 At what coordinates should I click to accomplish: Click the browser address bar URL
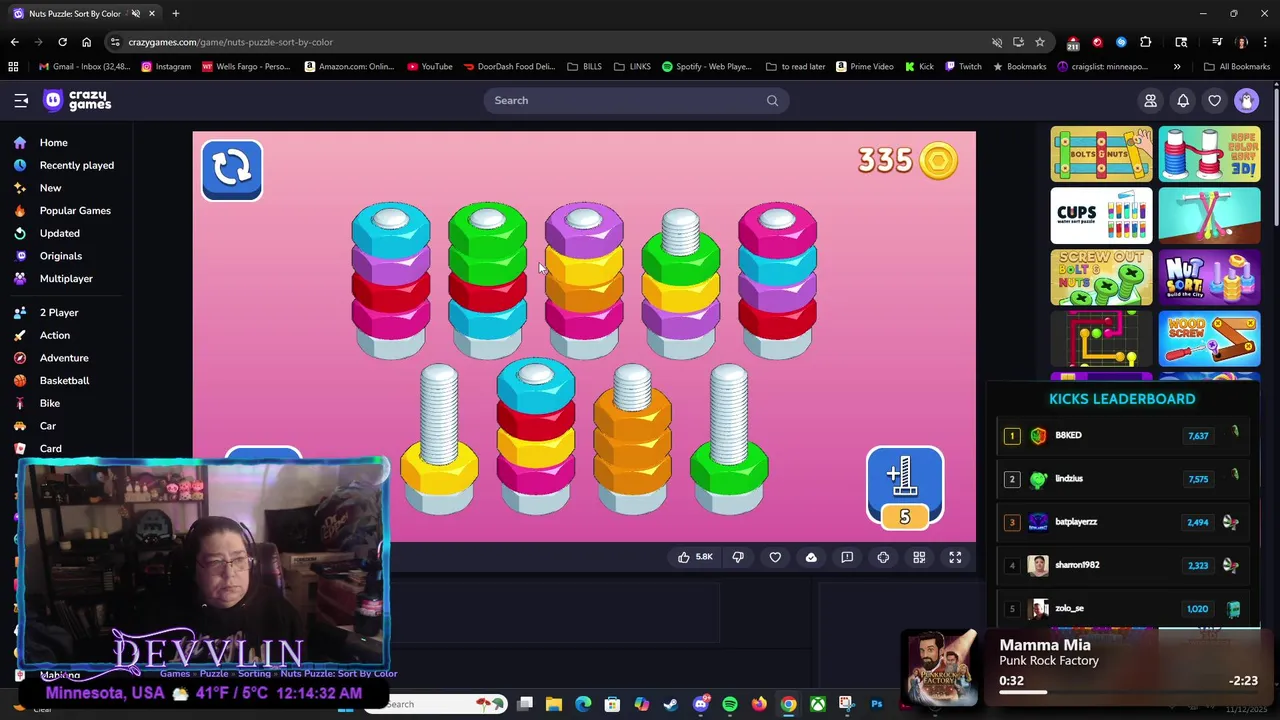[x=230, y=42]
